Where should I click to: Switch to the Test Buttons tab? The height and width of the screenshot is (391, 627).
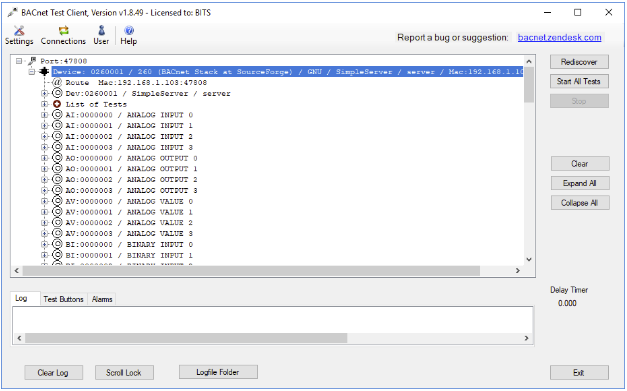[63, 299]
